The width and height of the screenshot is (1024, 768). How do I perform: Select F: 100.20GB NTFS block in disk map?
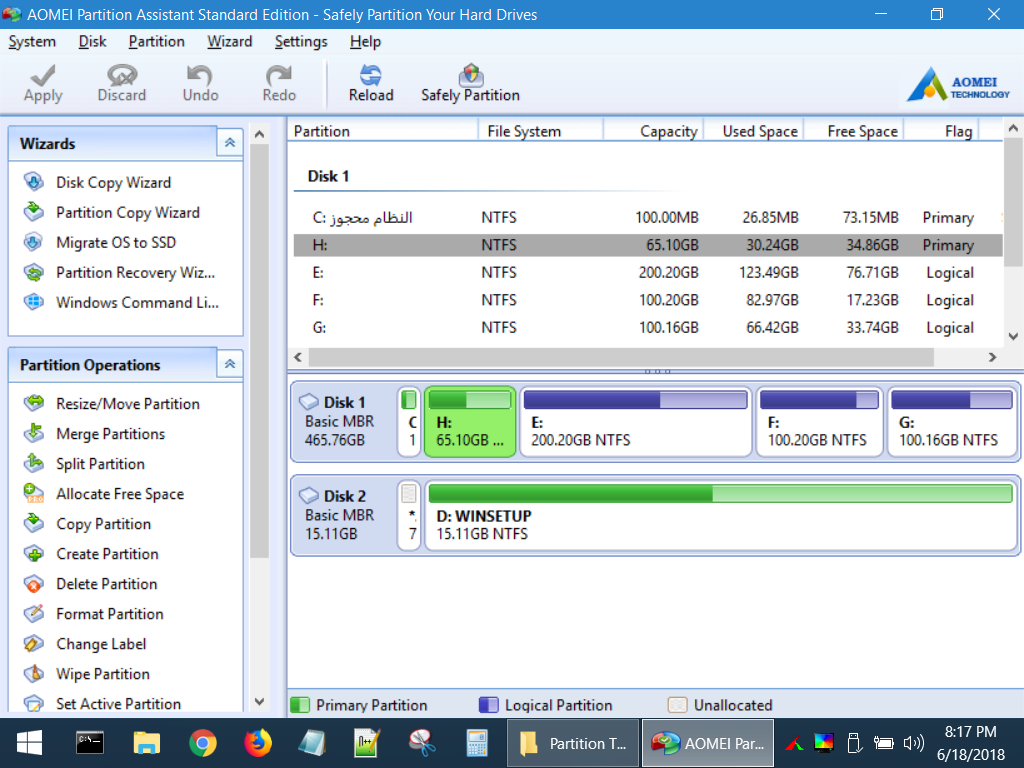pos(820,421)
